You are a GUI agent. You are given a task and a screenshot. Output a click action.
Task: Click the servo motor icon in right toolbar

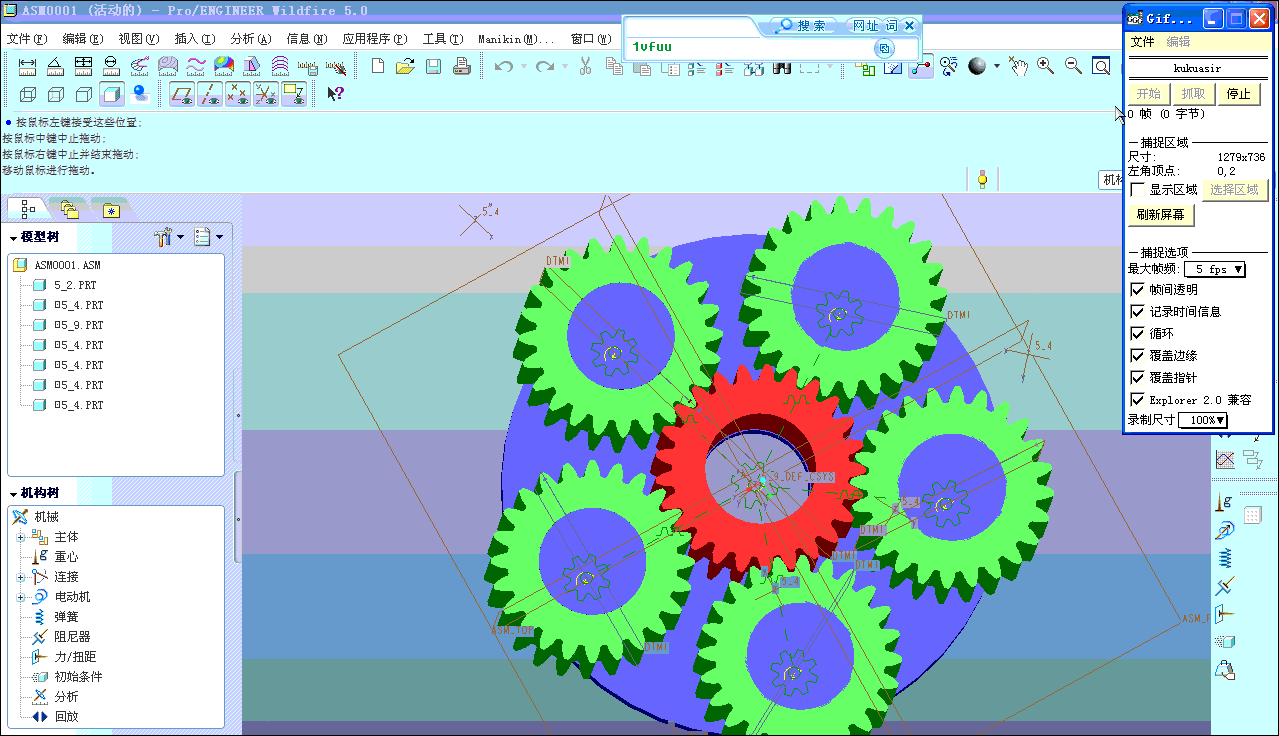[1224, 531]
